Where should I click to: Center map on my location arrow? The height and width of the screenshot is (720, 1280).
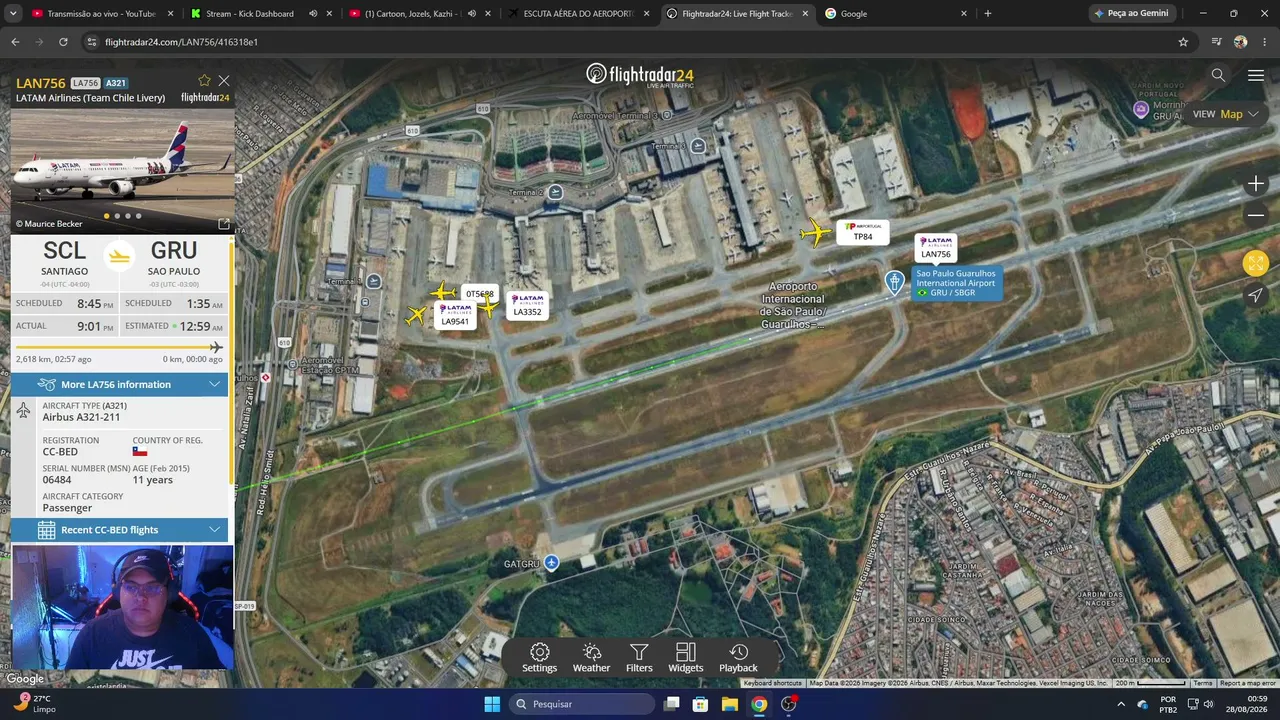(1256, 295)
